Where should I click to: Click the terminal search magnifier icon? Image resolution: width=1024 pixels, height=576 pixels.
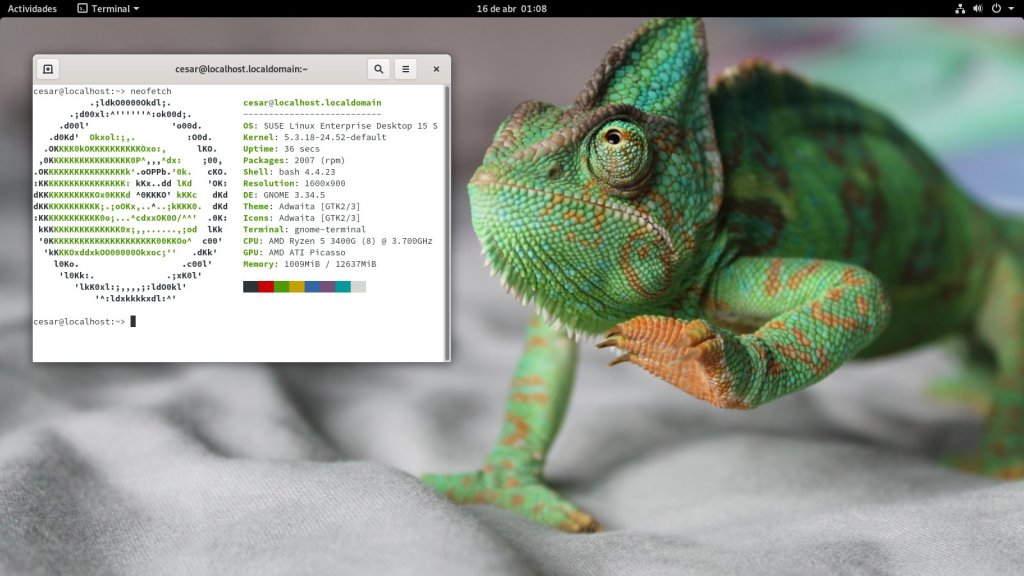[x=379, y=69]
